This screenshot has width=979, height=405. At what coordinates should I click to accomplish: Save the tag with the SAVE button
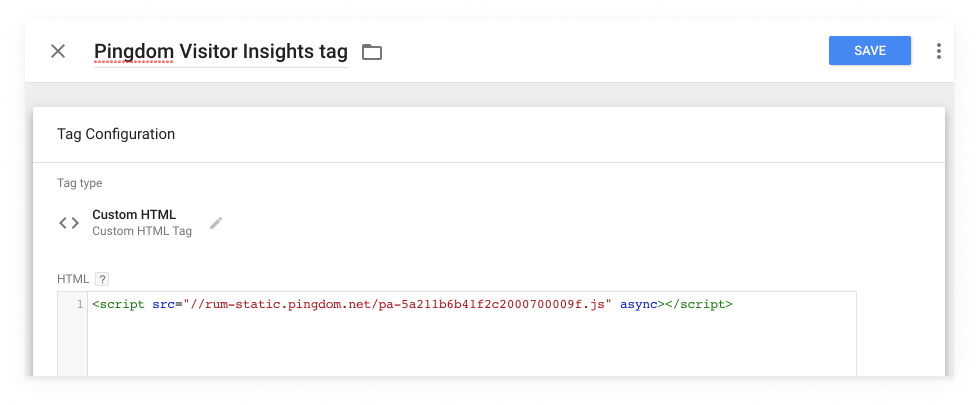[870, 51]
